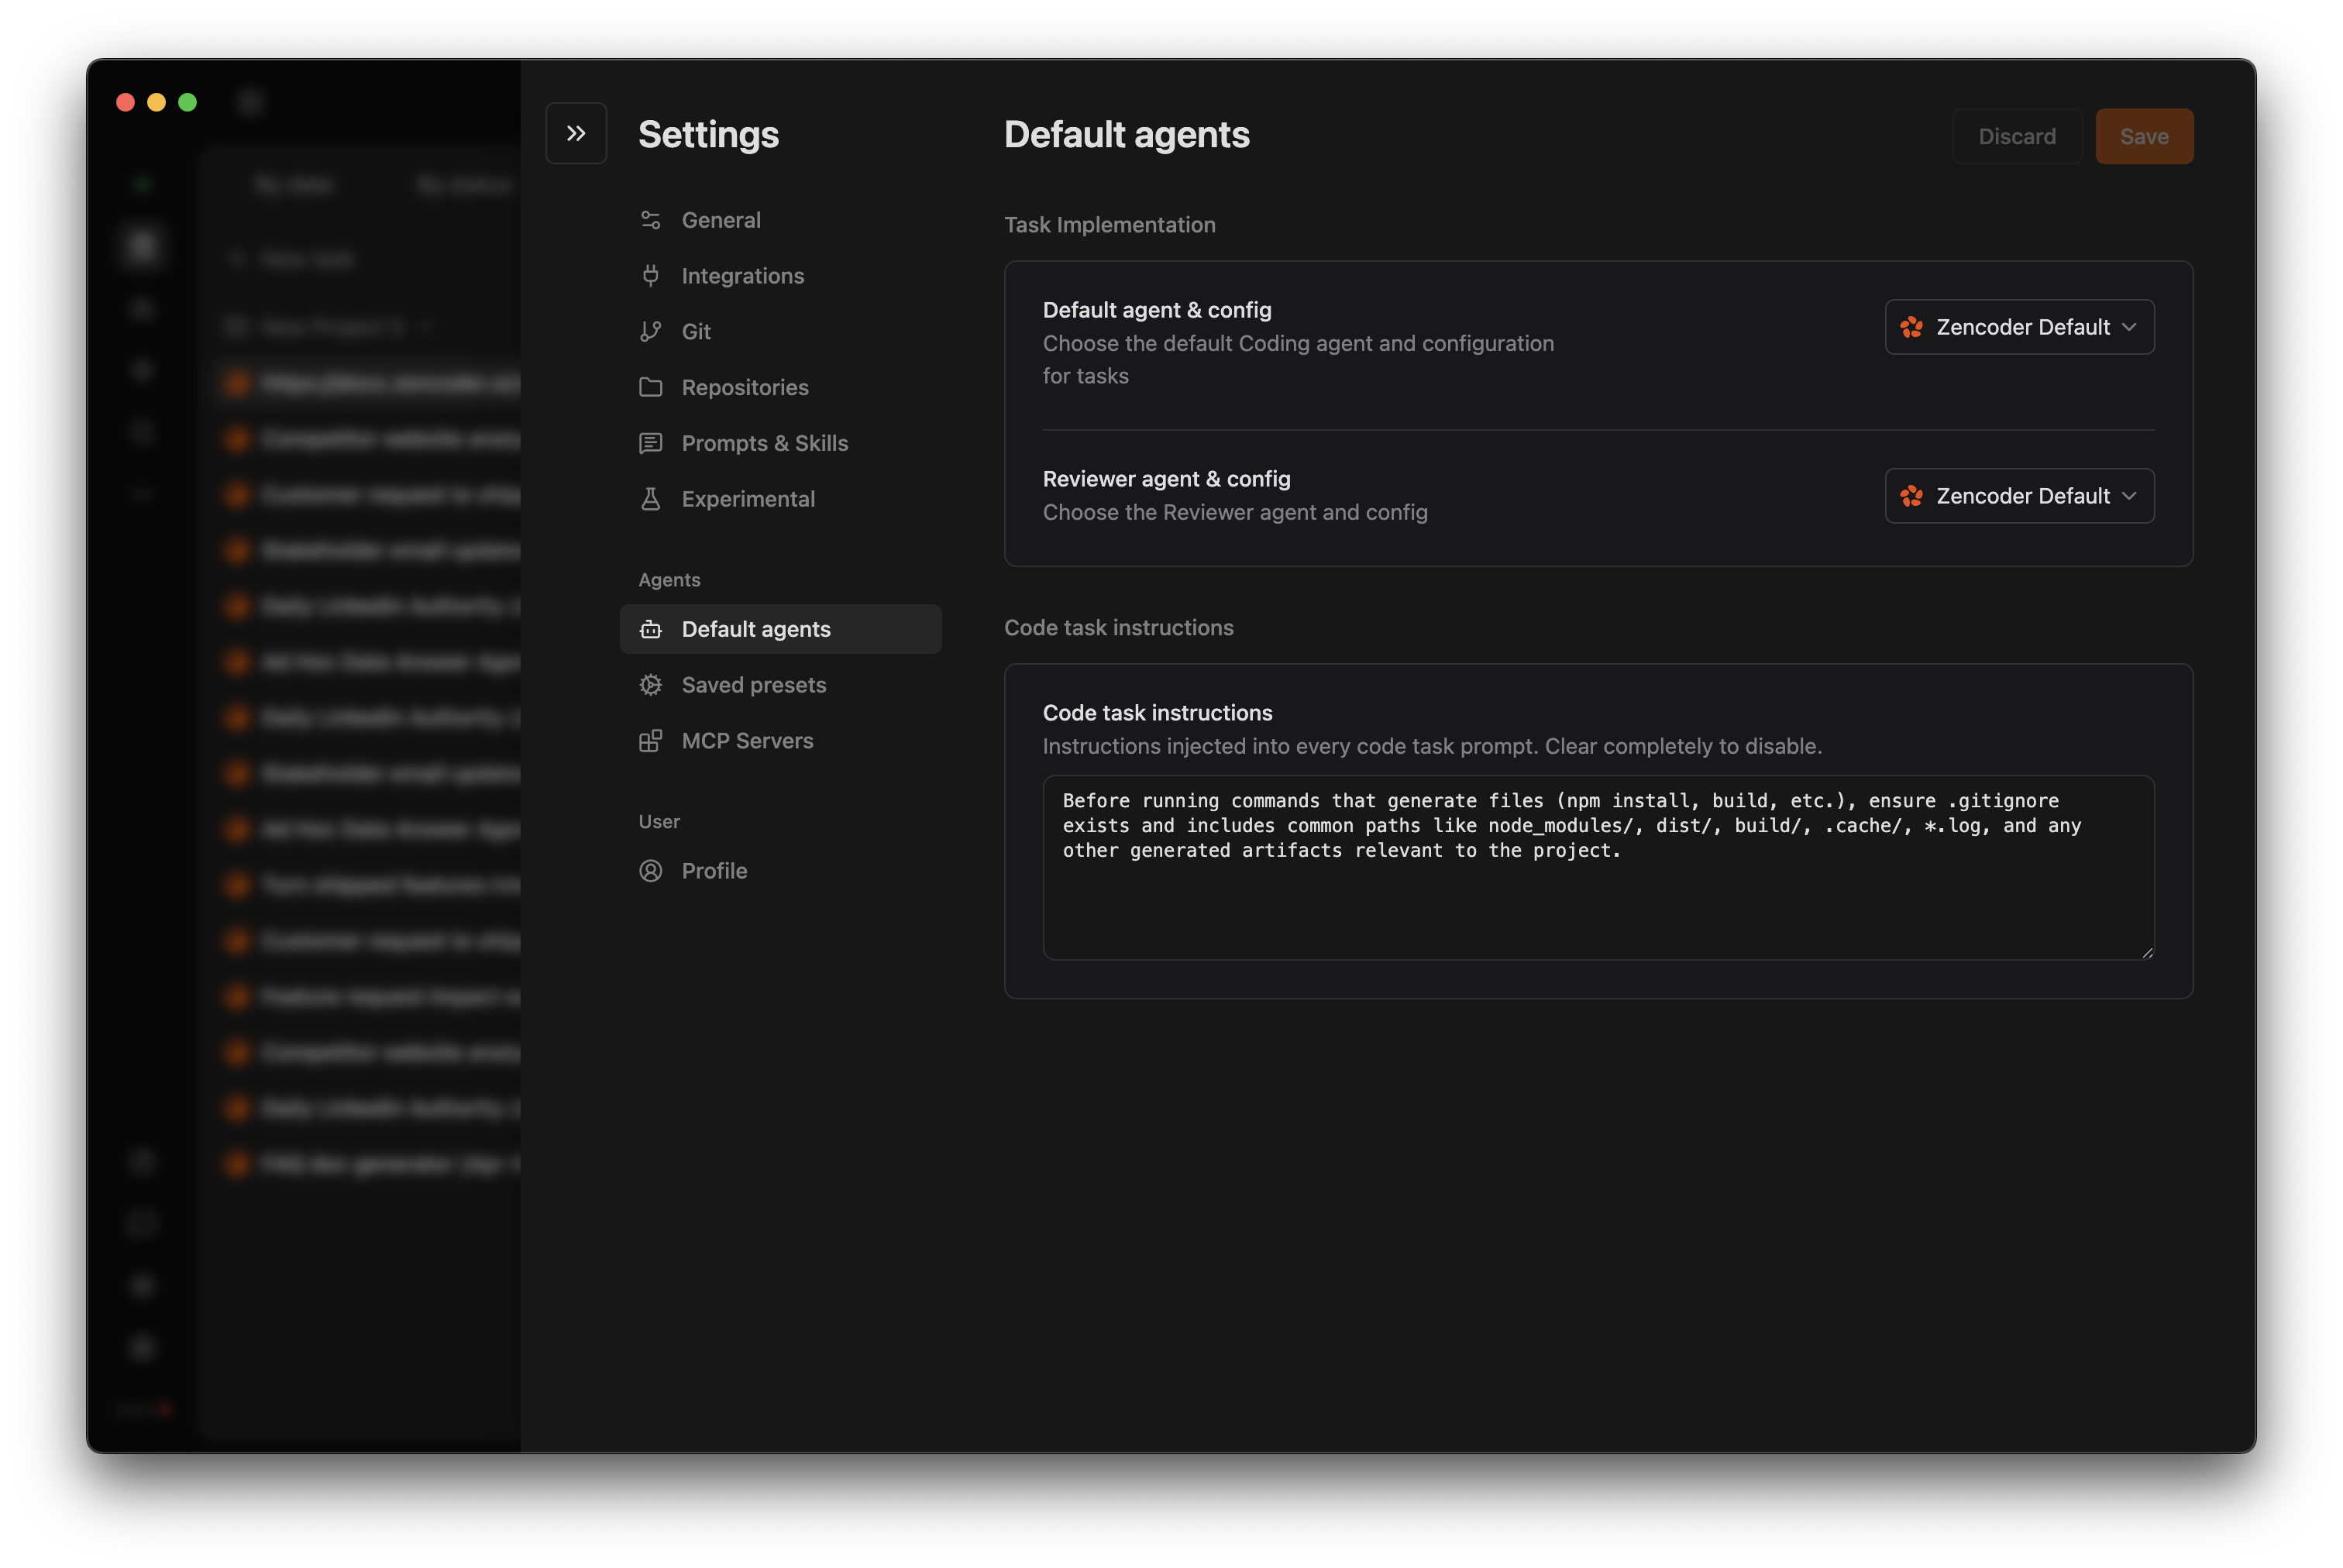Click the Saved presets gear icon
This screenshot has width=2343, height=1568.
pyautogui.click(x=651, y=685)
